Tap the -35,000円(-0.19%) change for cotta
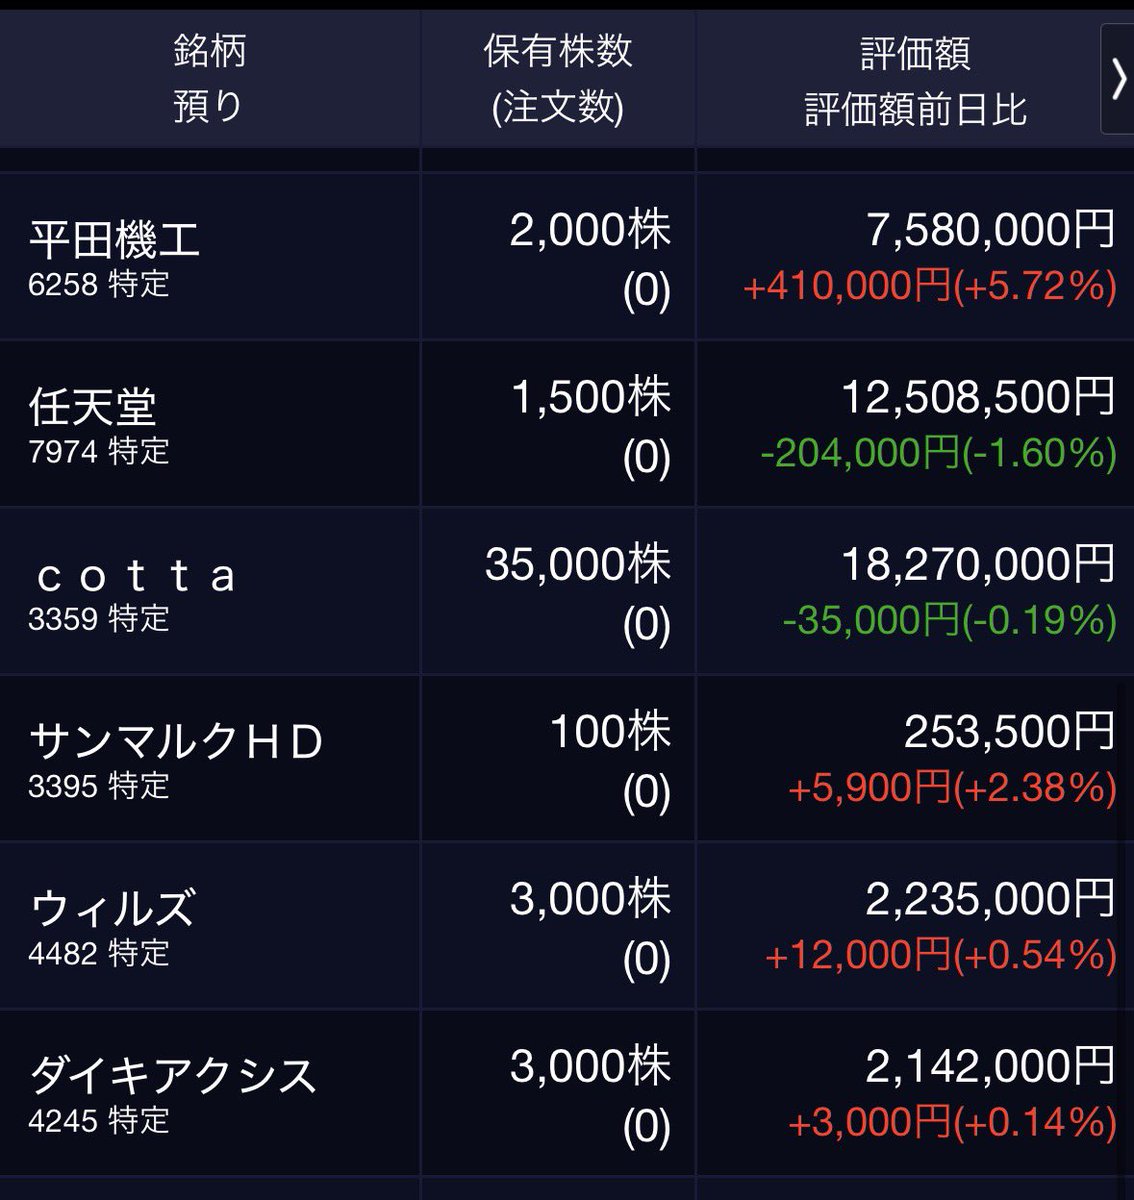This screenshot has height=1200, width=1134. click(x=949, y=621)
